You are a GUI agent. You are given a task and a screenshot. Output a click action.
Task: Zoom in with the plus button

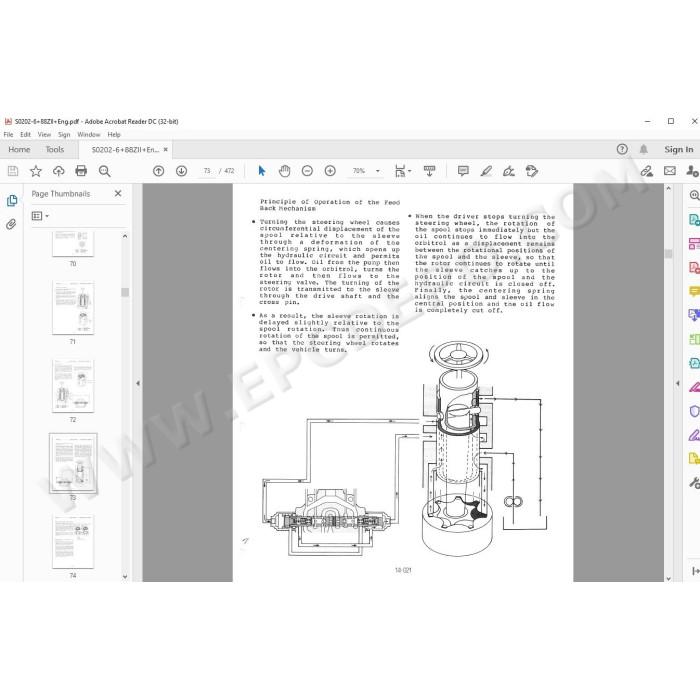click(x=330, y=171)
